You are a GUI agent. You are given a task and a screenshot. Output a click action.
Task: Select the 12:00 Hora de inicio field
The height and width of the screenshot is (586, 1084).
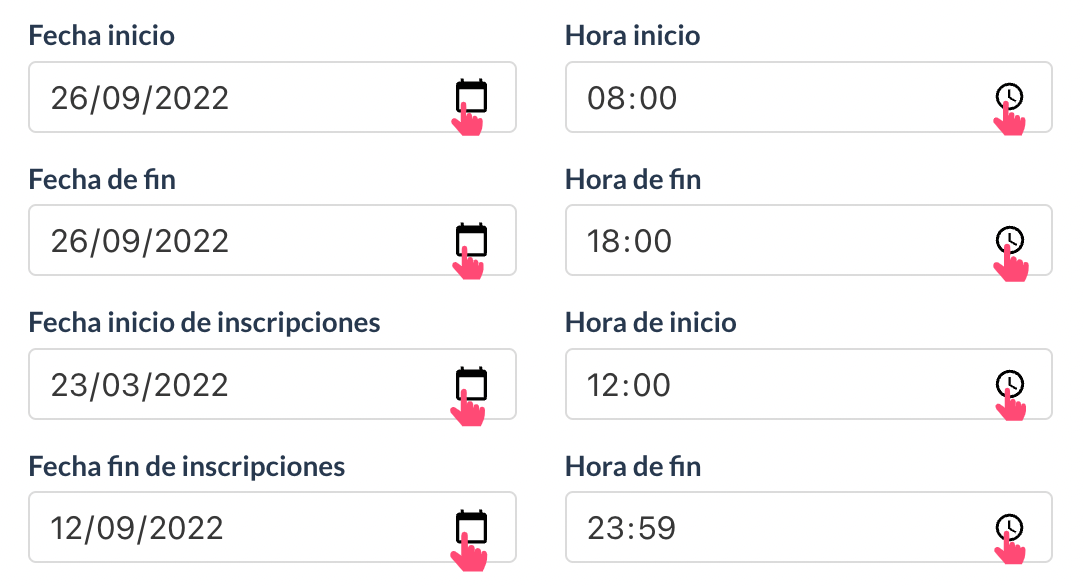pos(809,384)
